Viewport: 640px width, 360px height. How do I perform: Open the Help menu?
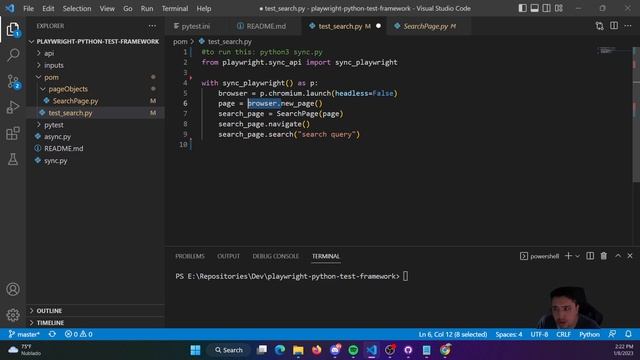pos(204,8)
